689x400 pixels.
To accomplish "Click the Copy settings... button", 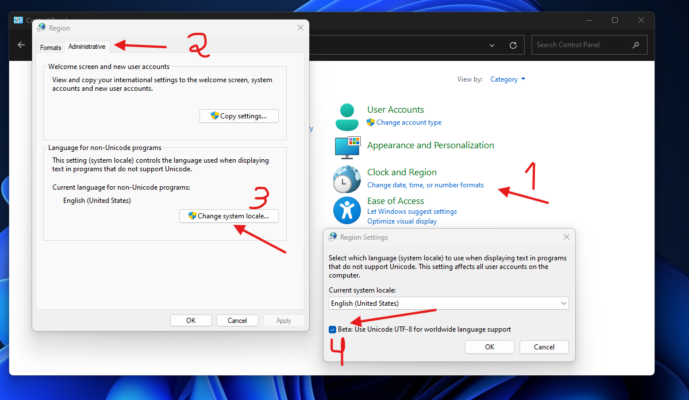I will click(x=239, y=116).
